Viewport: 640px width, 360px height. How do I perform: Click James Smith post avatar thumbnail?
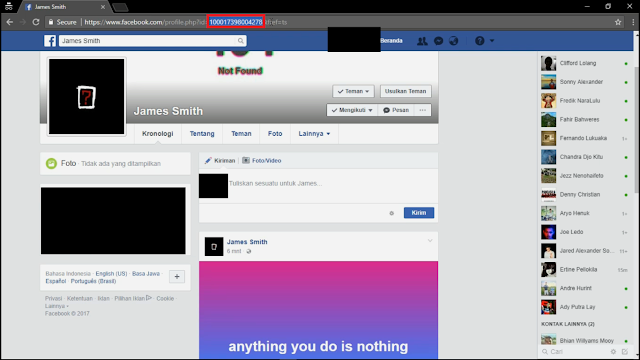click(214, 247)
